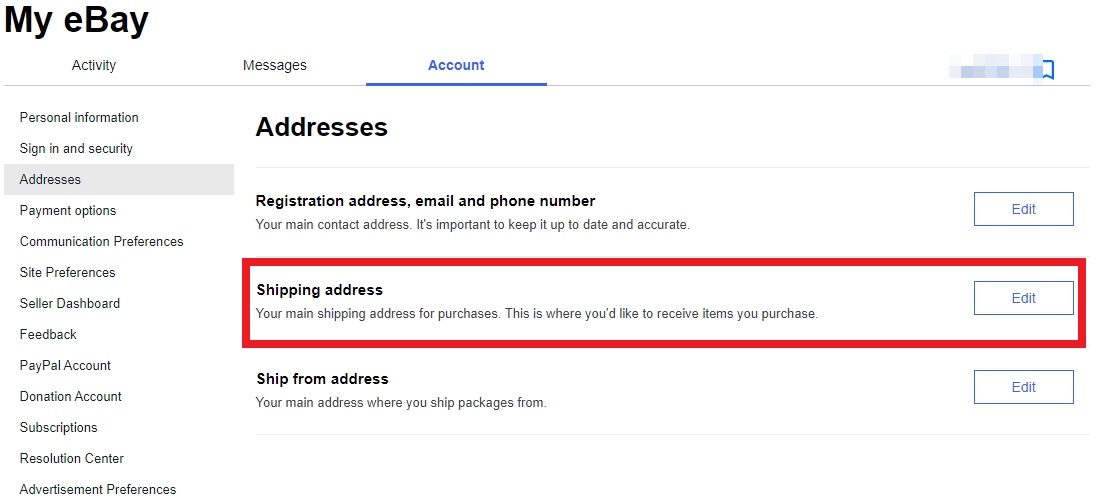Select the Account tab
The height and width of the screenshot is (504, 1100).
(456, 65)
